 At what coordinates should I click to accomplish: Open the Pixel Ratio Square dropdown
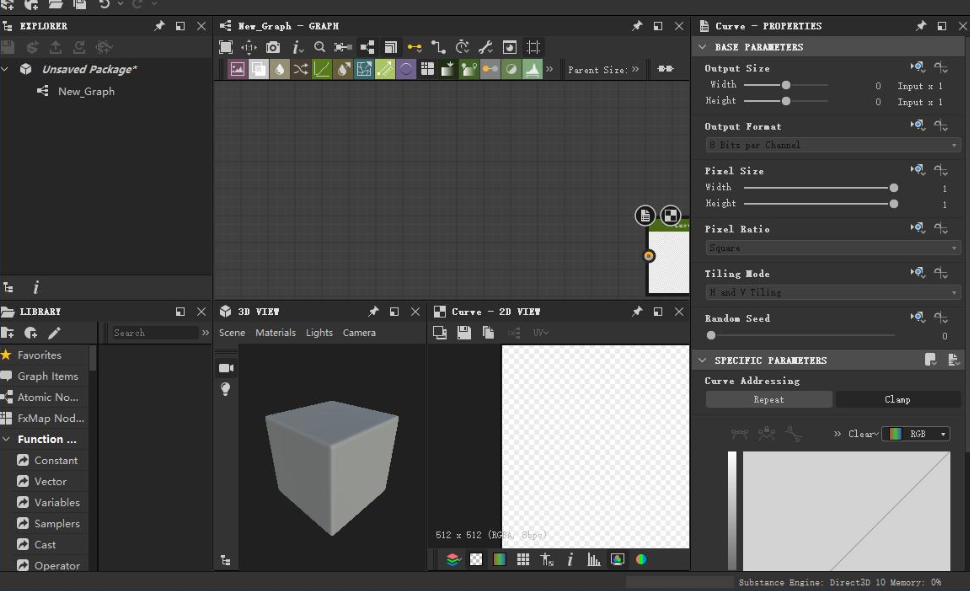(833, 248)
